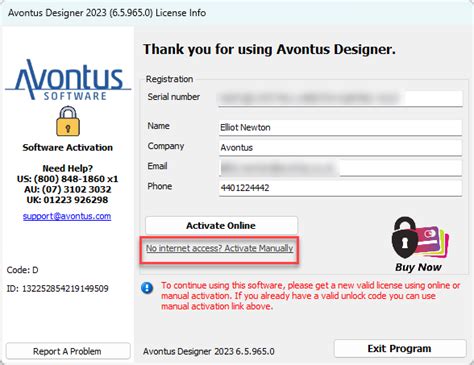Click the blue information icon beside the red warning
Image resolution: width=474 pixels, height=365 pixels.
(147, 288)
